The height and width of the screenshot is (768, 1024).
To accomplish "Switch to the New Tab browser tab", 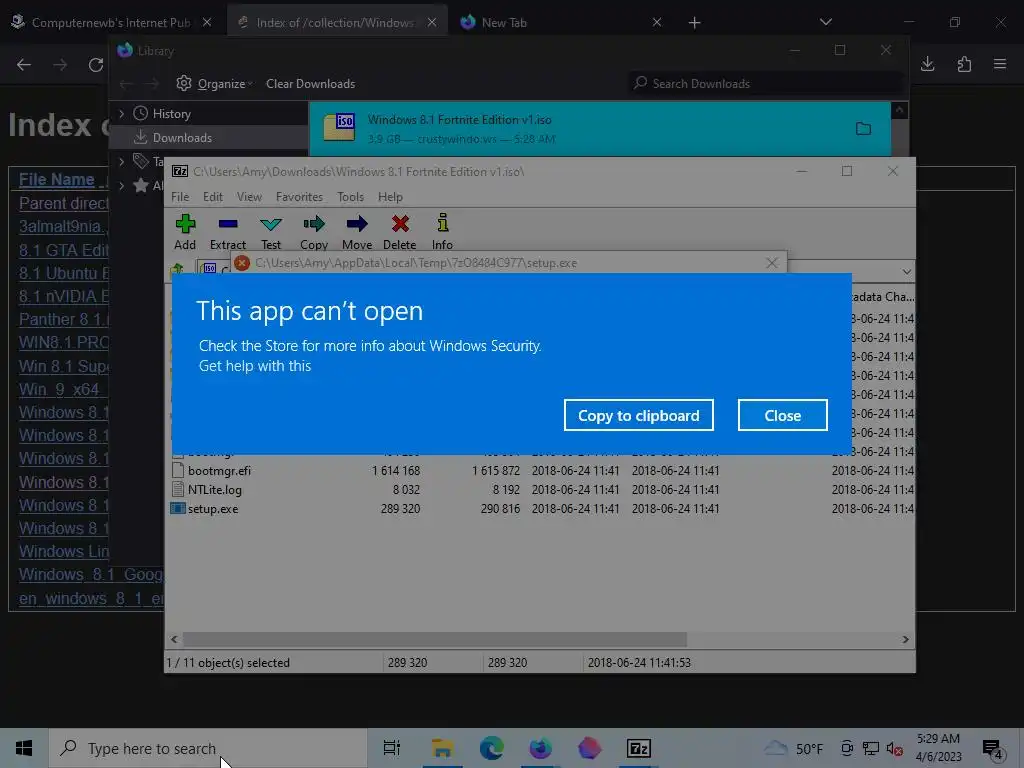I will pyautogui.click(x=504, y=22).
